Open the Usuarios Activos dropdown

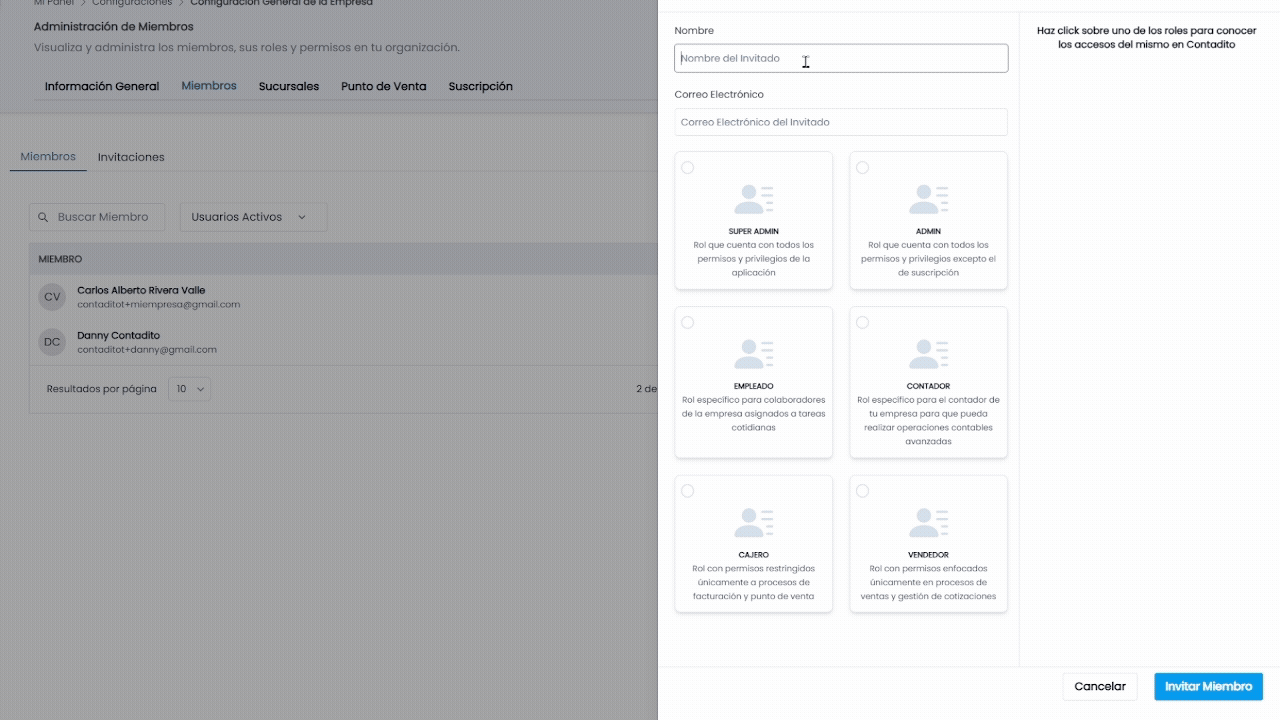click(253, 217)
